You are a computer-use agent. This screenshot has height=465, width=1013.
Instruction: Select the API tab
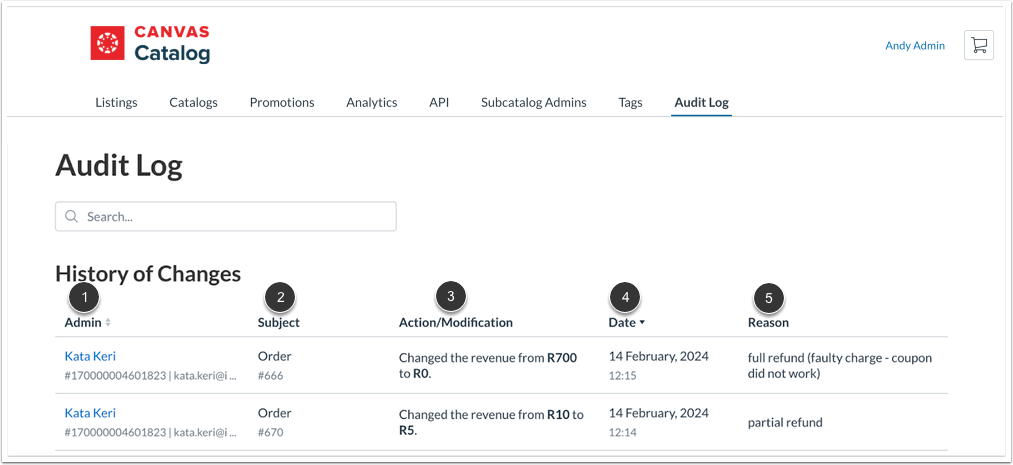click(x=439, y=103)
